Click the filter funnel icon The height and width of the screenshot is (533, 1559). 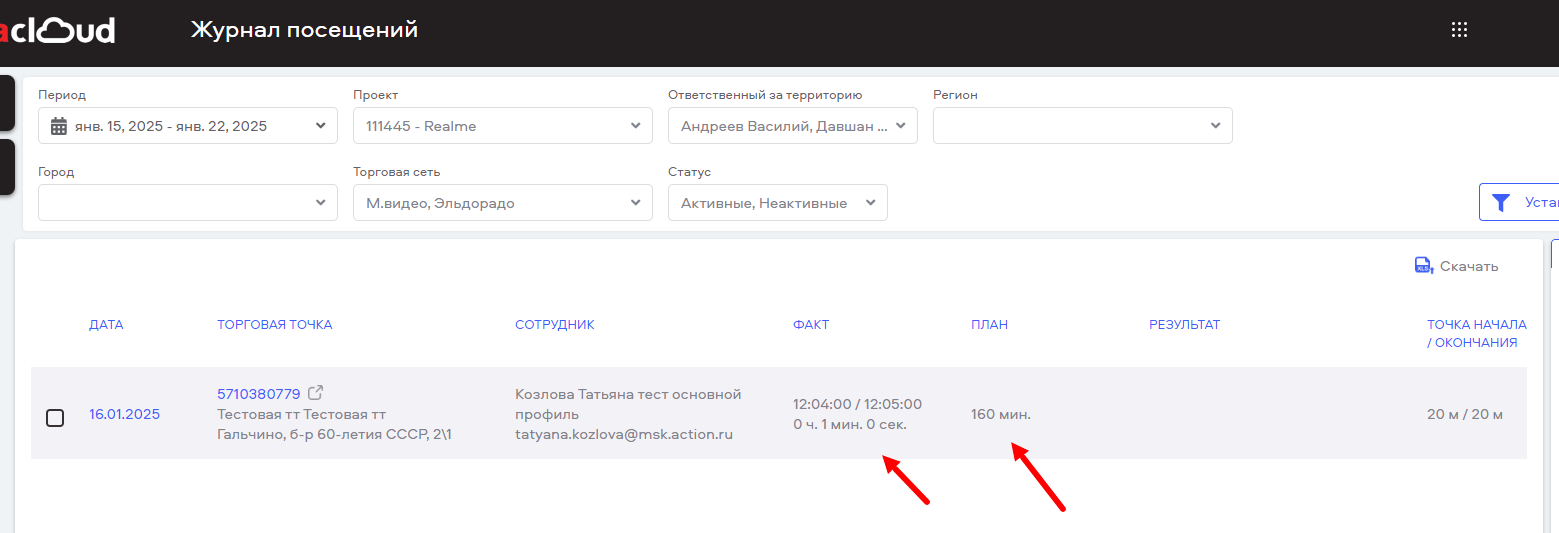1500,202
